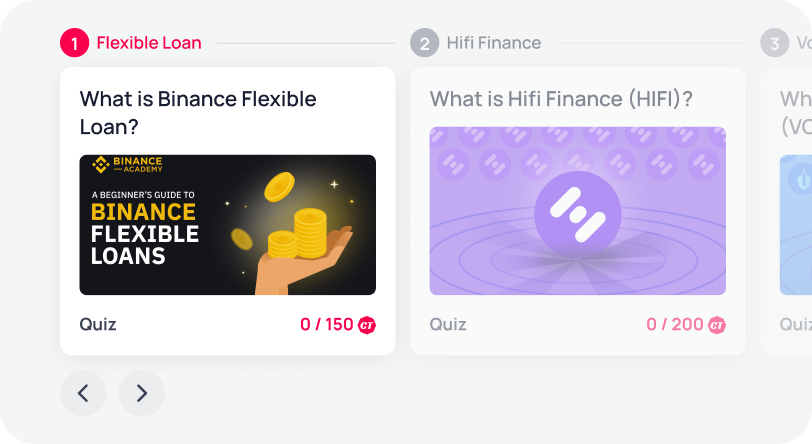The width and height of the screenshot is (812, 444).
Task: Click the What is Binance Flexible Loan? title
Action: (198, 113)
